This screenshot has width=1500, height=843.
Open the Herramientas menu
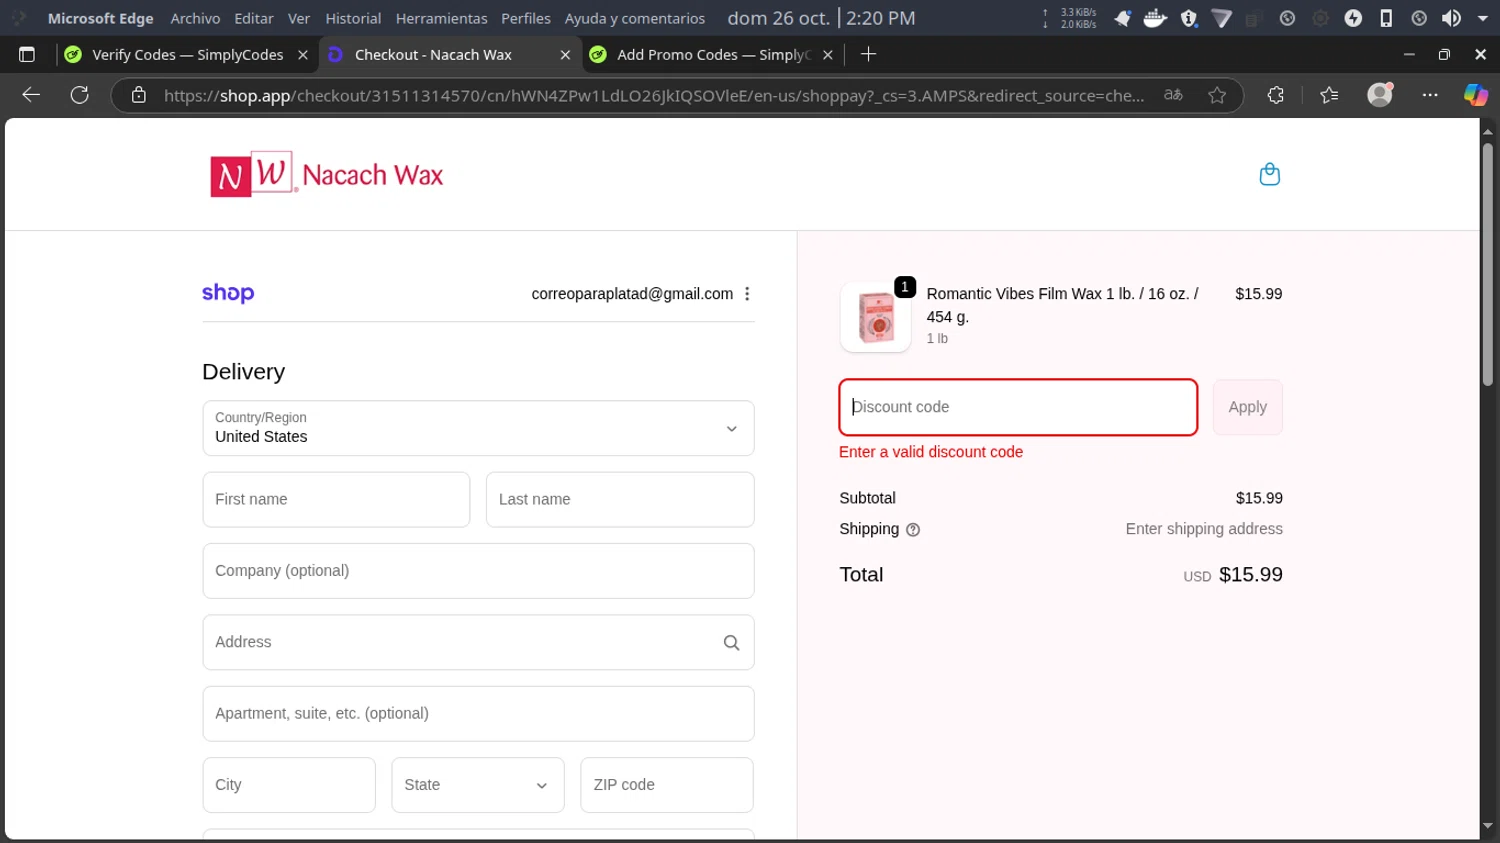pos(441,18)
